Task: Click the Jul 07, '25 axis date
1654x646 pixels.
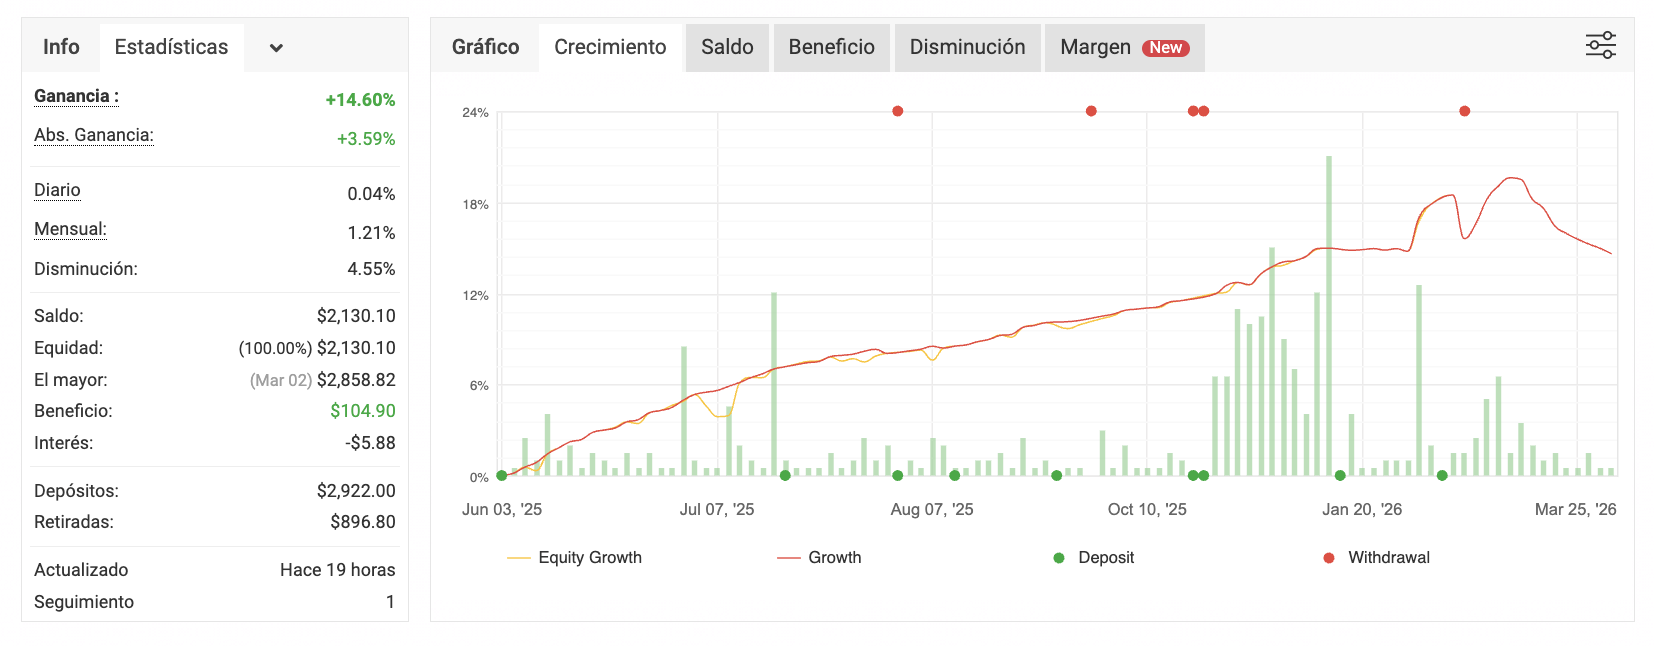Action: tap(717, 509)
